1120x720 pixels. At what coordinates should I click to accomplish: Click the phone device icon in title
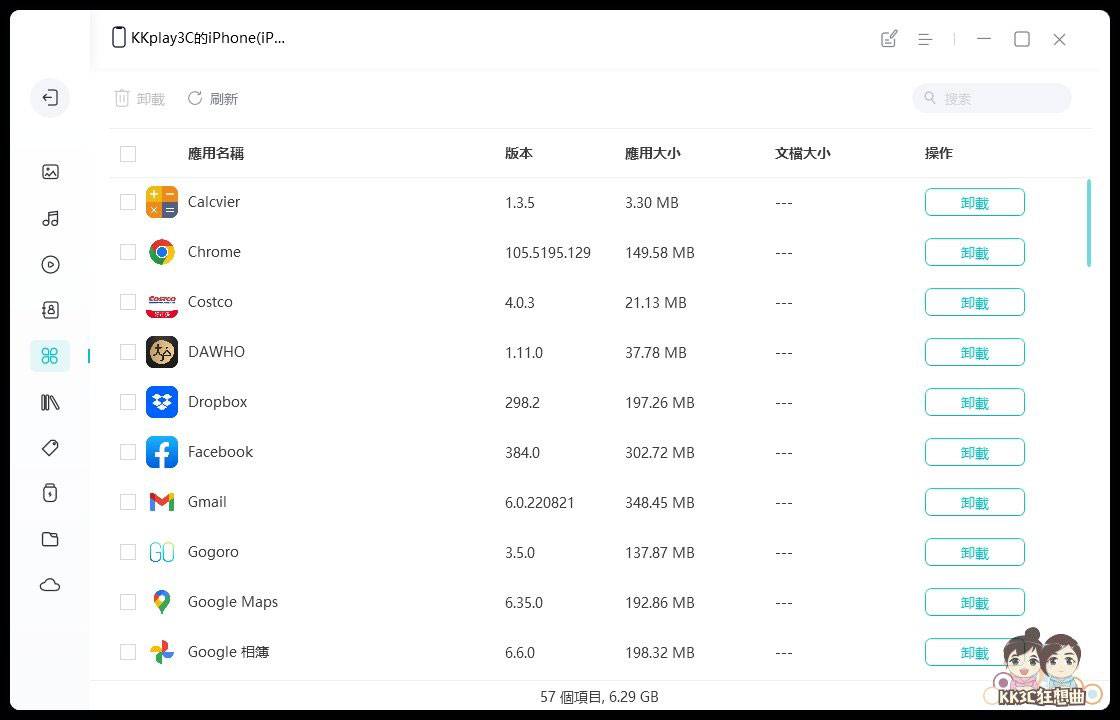point(119,38)
